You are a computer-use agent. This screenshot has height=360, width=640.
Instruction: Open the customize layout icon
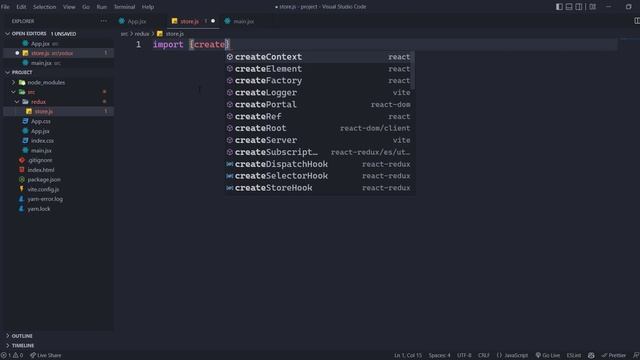593,7
